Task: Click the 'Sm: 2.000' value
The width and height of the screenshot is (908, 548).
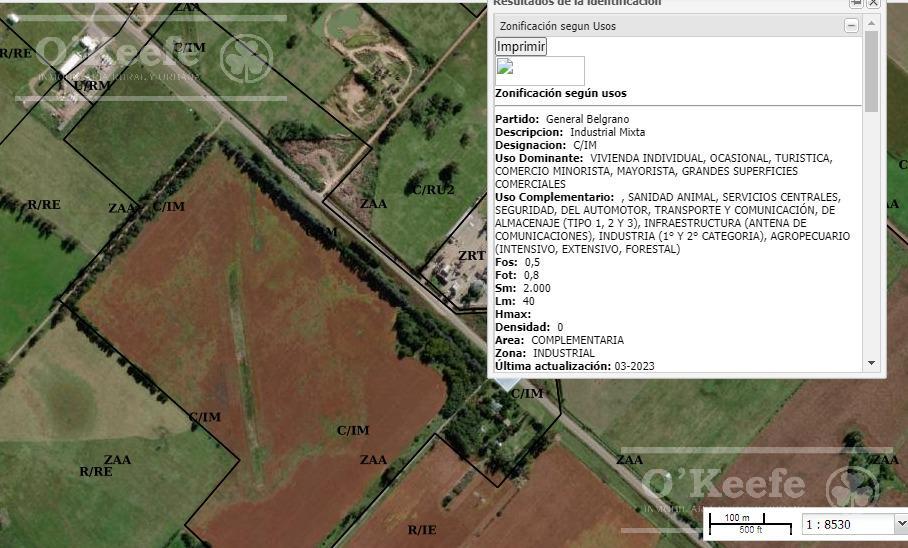Action: point(537,288)
